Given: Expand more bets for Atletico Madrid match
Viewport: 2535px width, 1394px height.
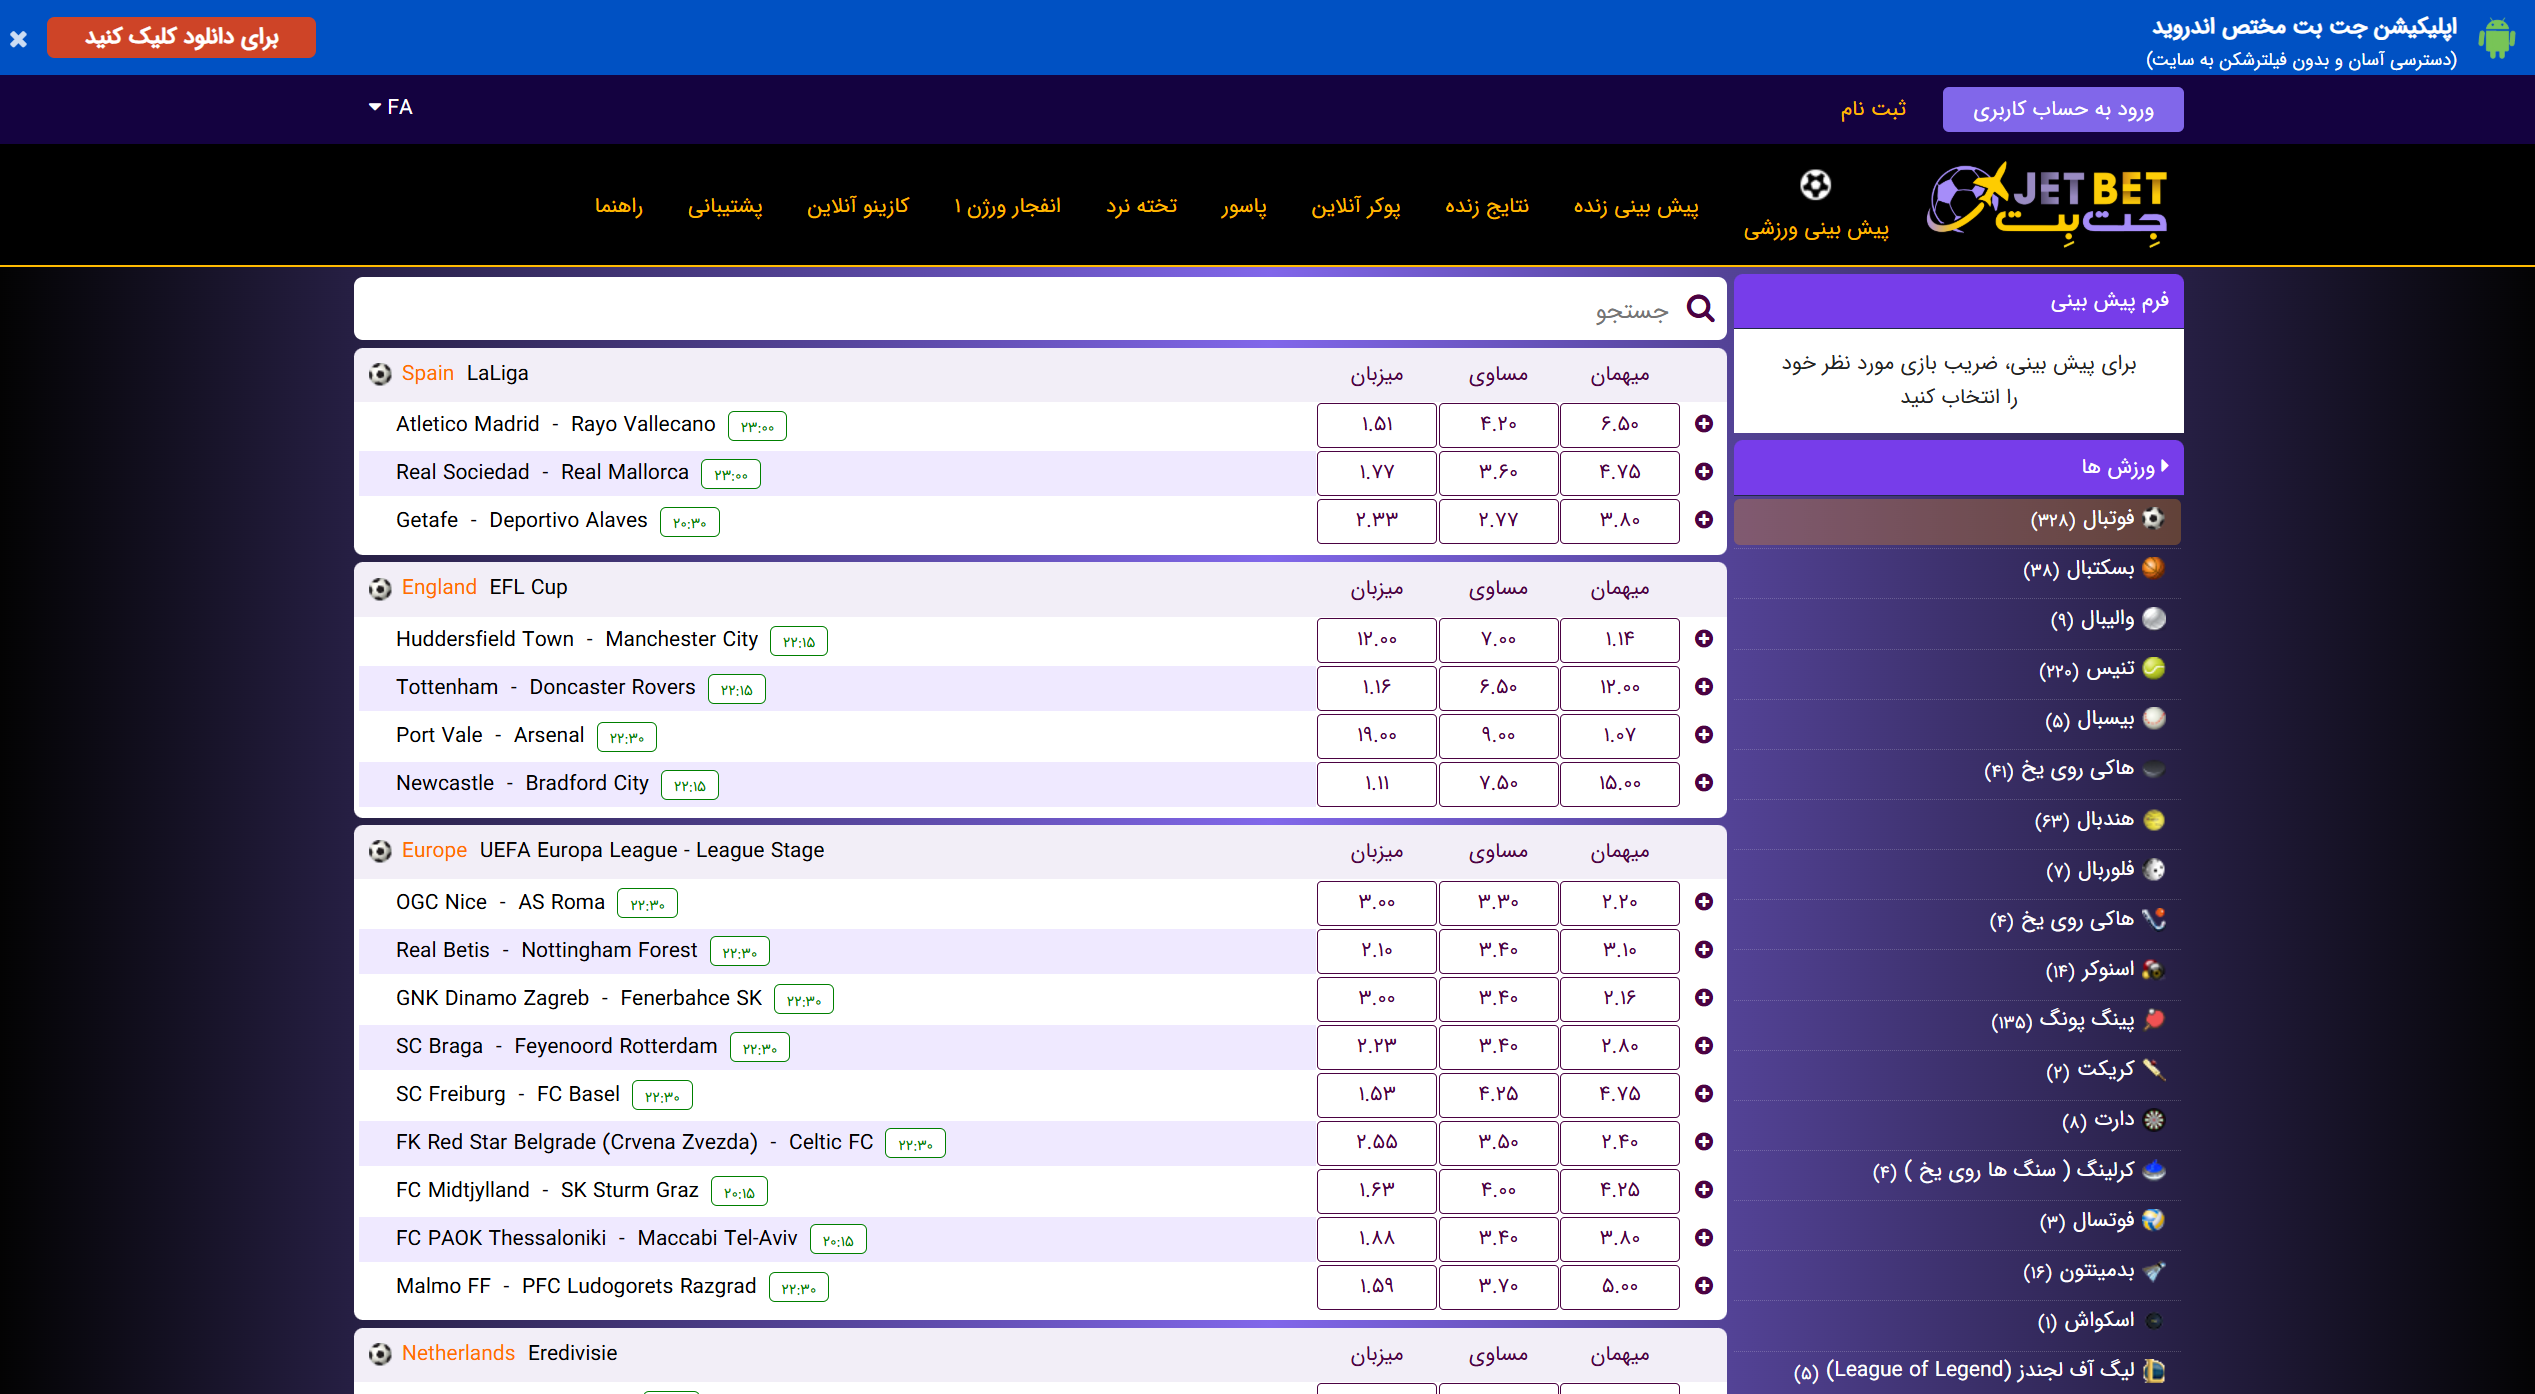Looking at the screenshot, I should coord(1704,424).
